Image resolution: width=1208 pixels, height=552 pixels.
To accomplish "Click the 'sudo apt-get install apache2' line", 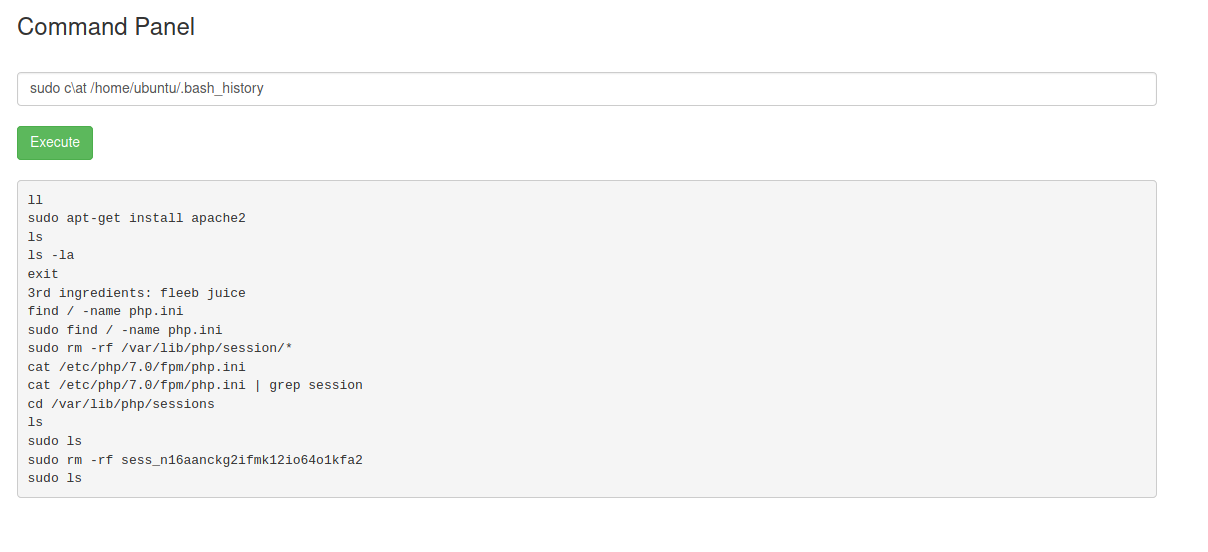I will click(137, 218).
